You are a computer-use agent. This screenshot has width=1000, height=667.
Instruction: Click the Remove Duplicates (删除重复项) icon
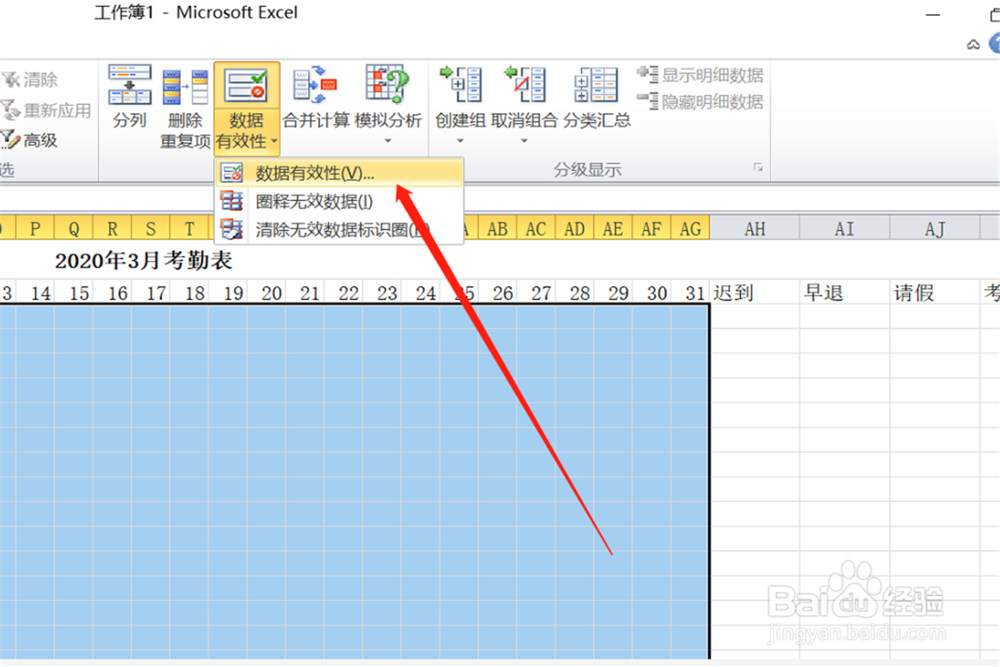[185, 87]
